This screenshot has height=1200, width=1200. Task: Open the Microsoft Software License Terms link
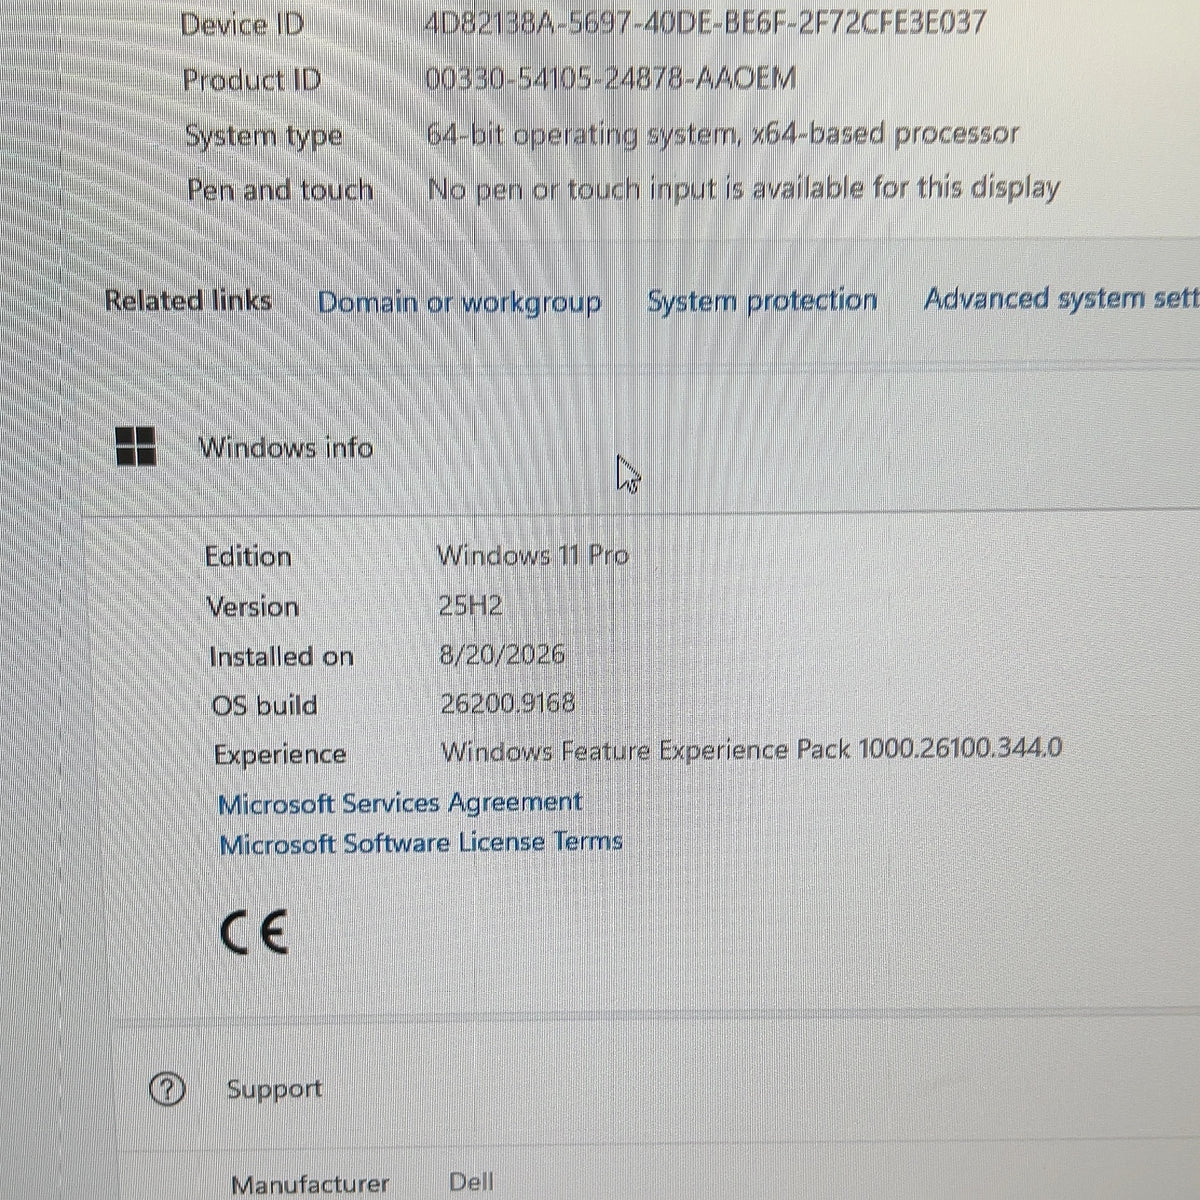tap(421, 843)
